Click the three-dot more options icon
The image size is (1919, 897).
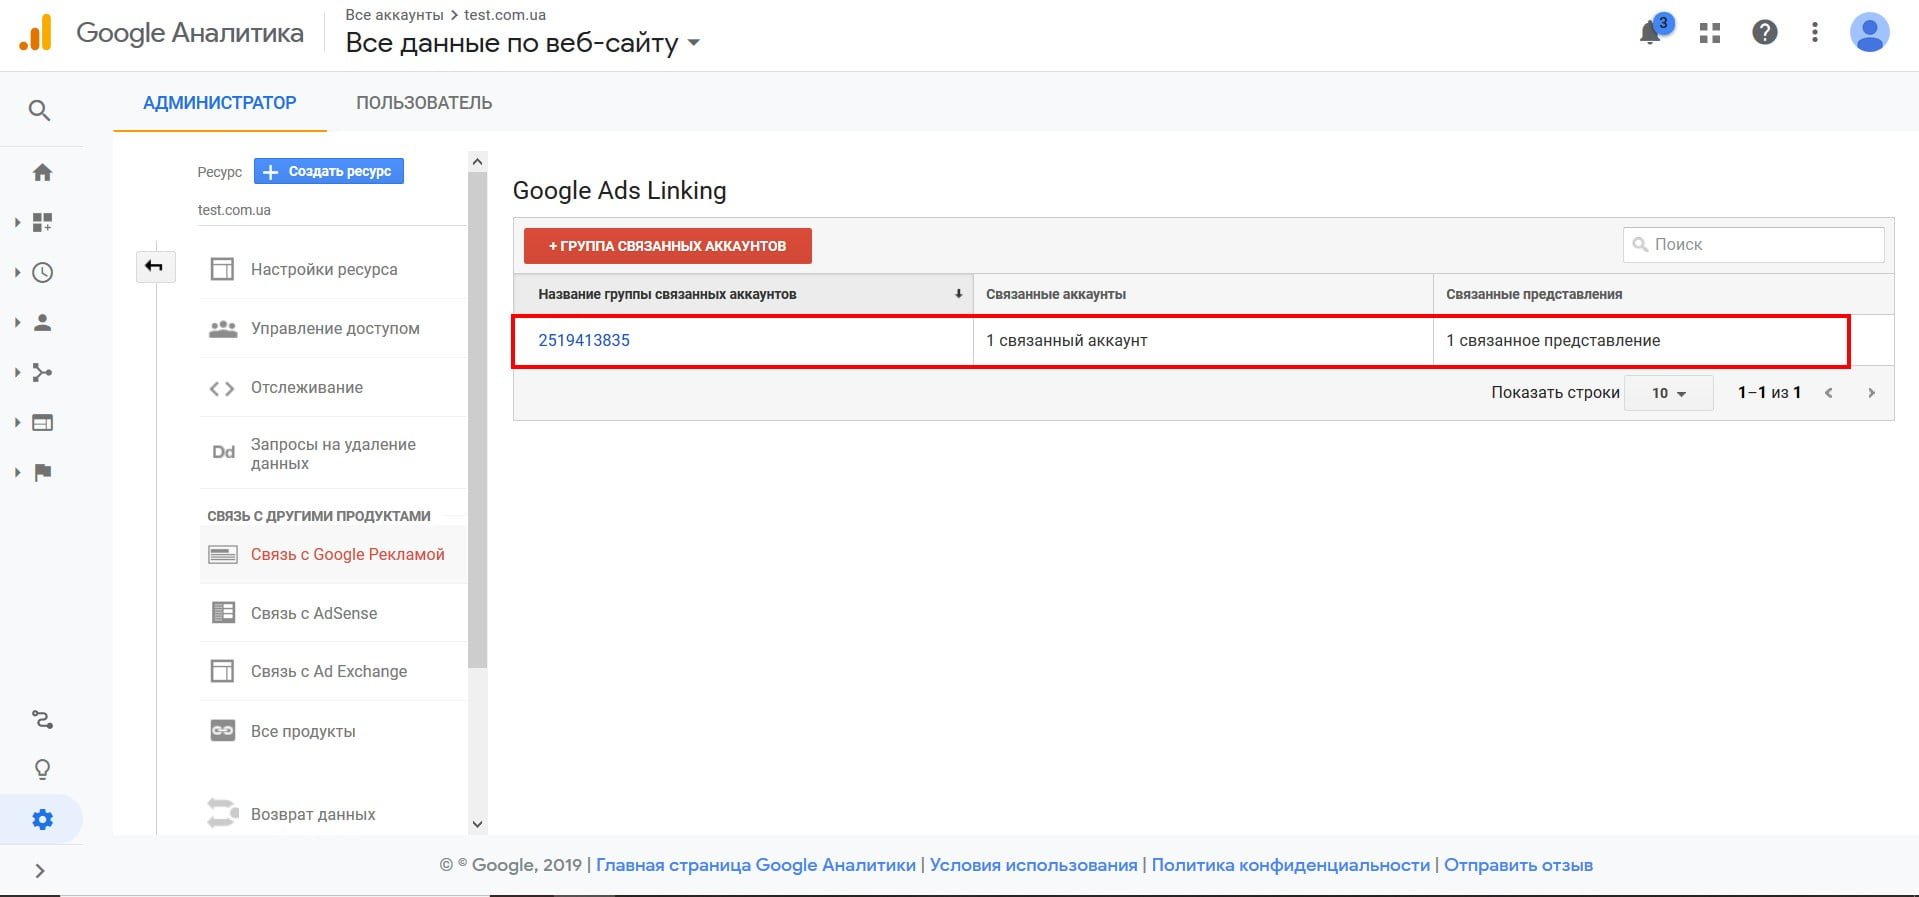coord(1814,33)
